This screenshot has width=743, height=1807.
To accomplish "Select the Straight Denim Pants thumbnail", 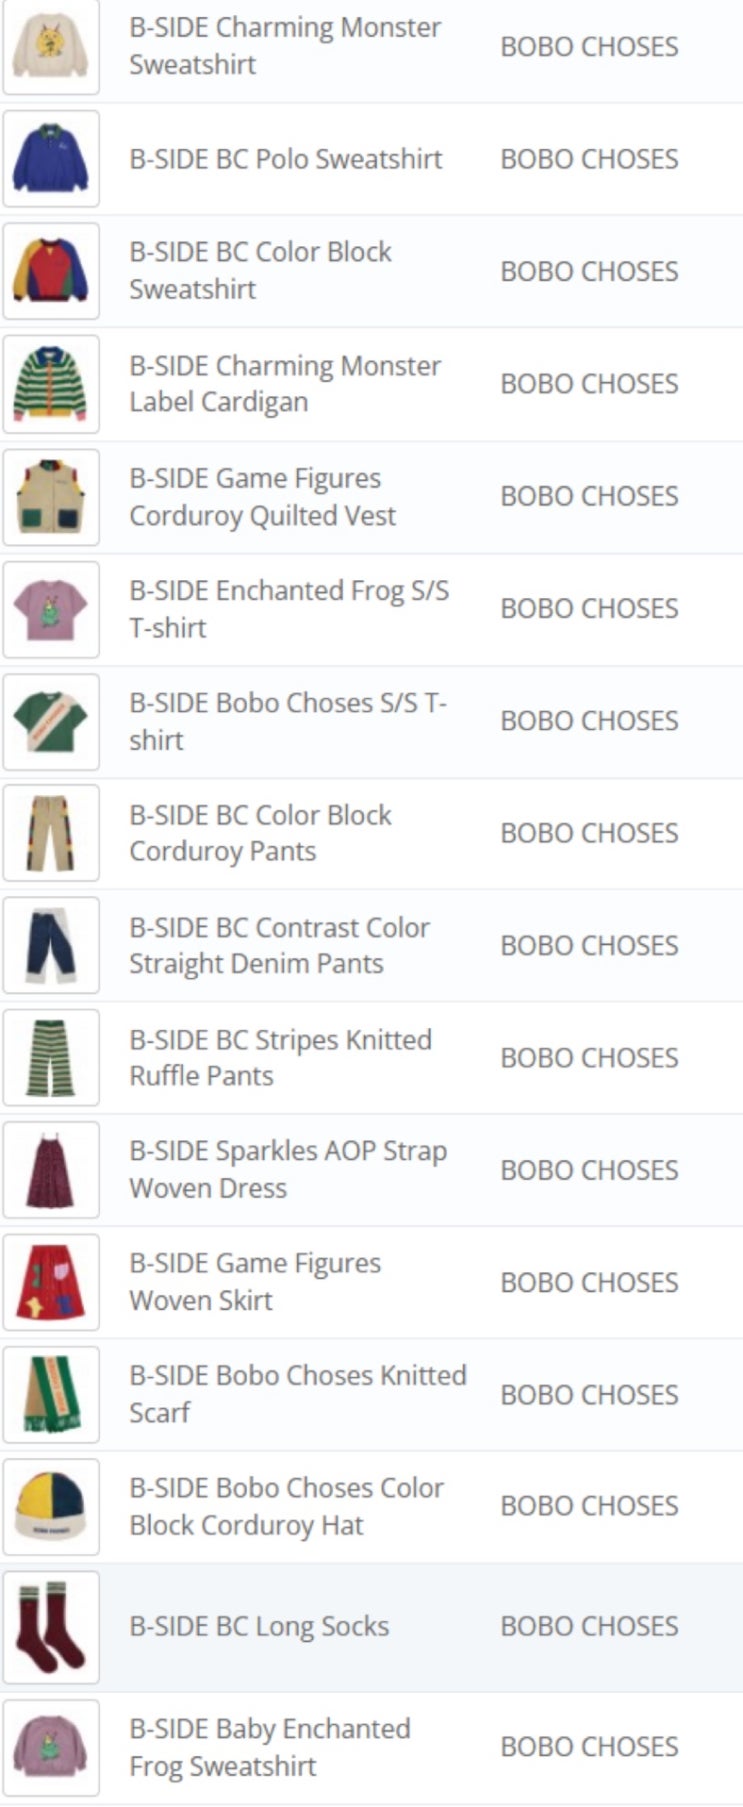I will tap(51, 945).
